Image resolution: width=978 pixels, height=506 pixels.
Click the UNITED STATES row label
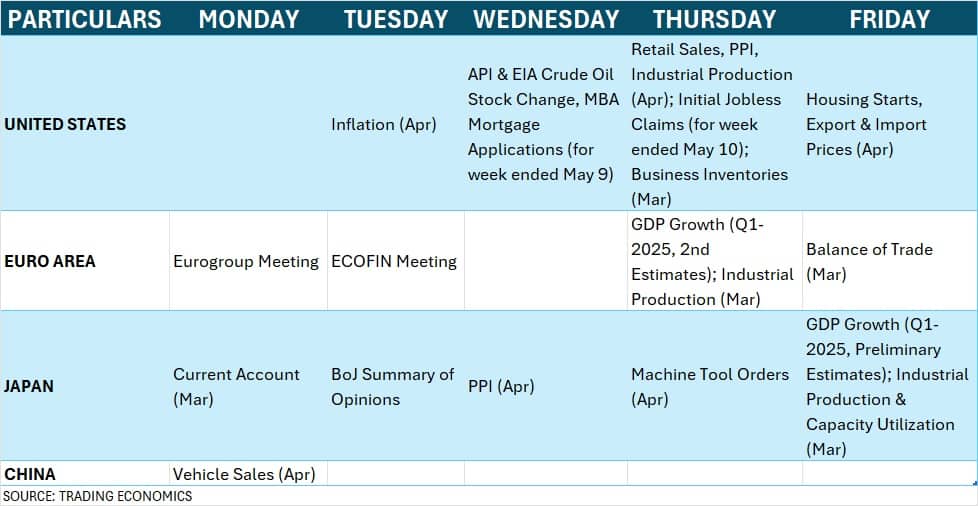click(x=65, y=124)
